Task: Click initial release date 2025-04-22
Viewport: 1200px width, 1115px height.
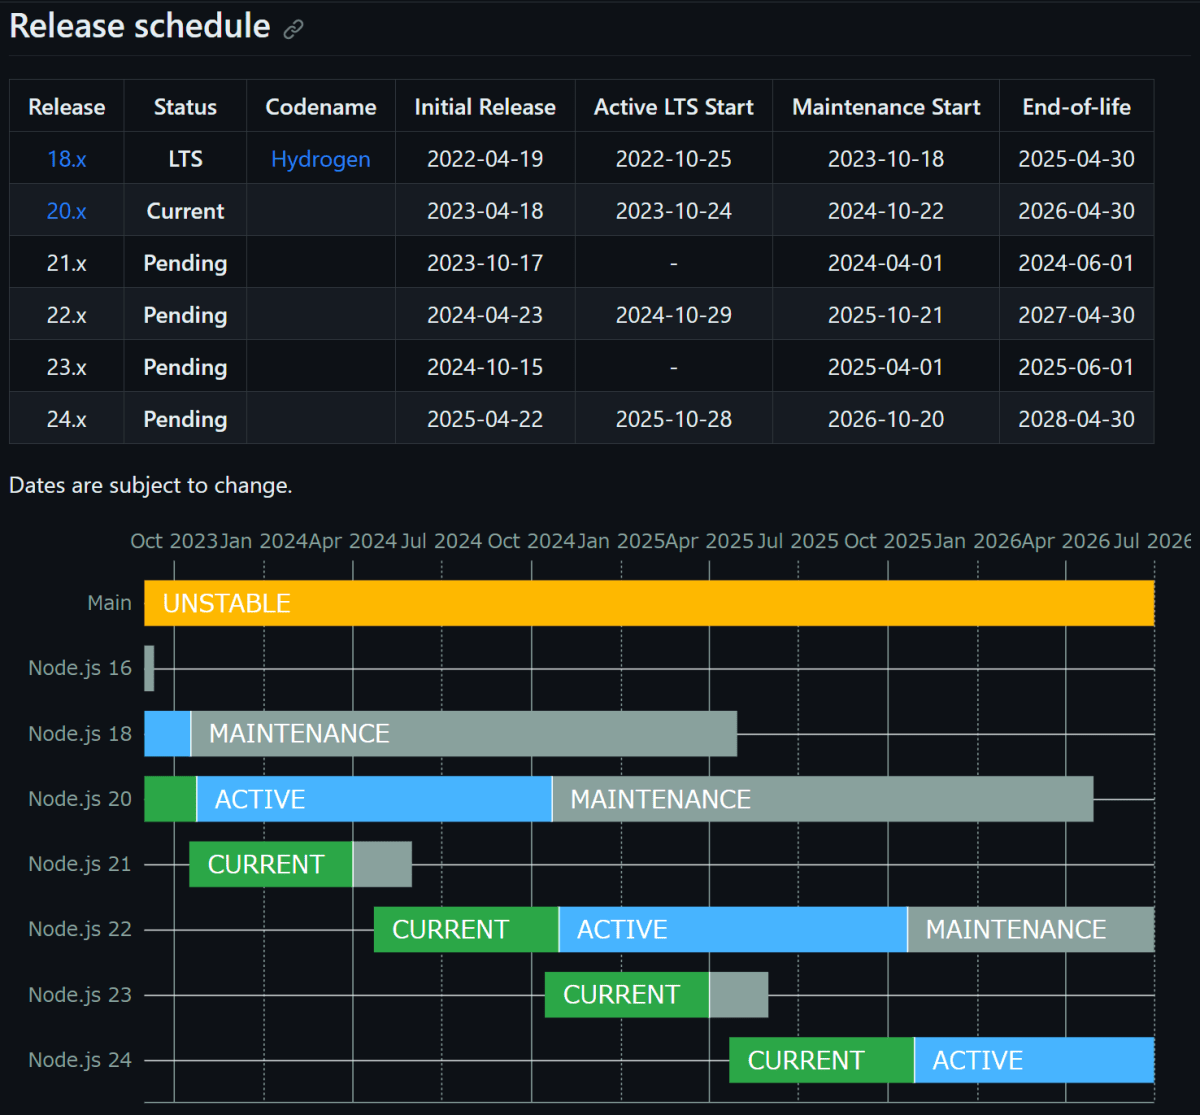Action: [x=485, y=419]
